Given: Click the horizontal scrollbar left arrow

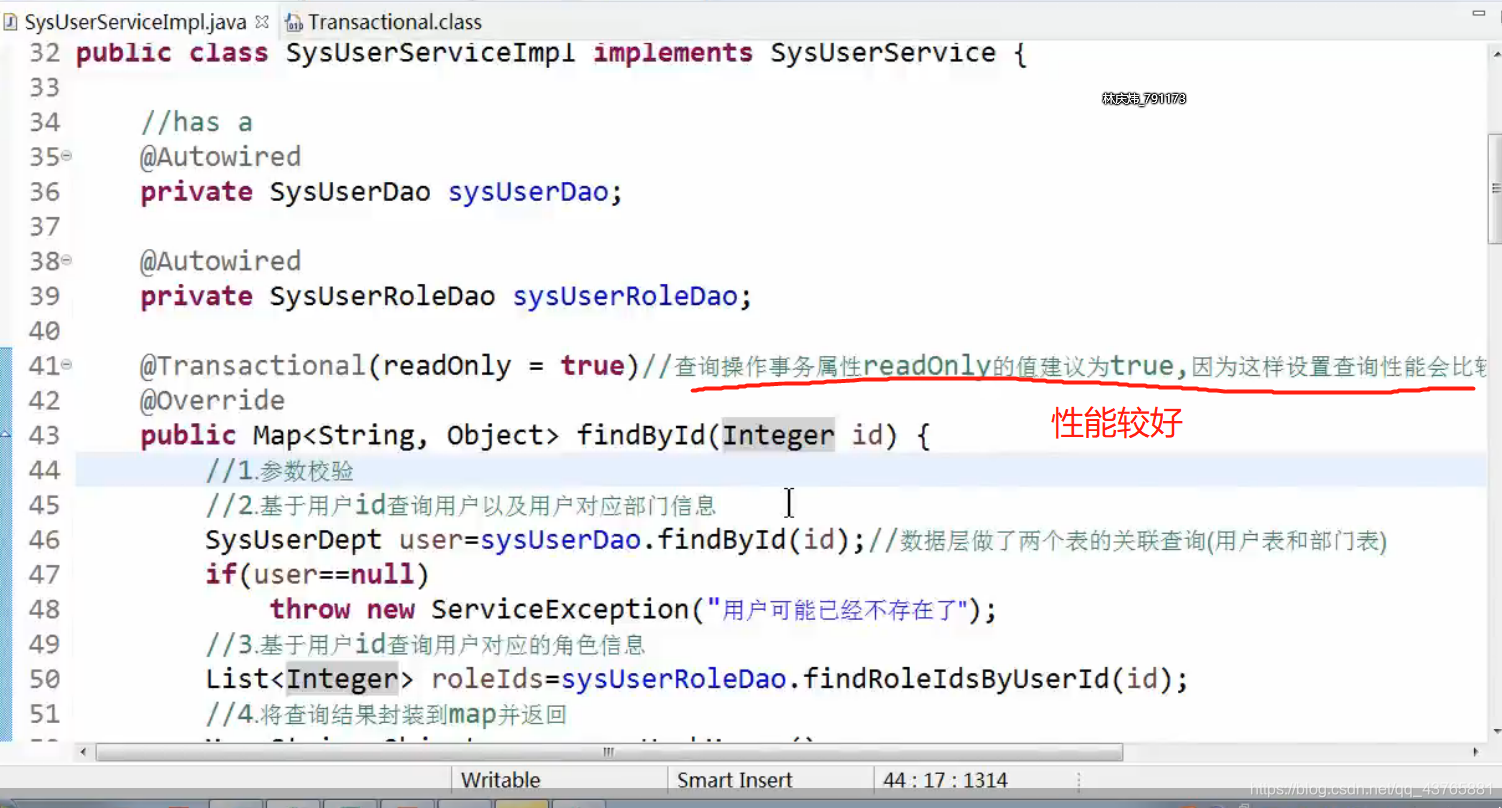Looking at the screenshot, I should pos(84,751).
